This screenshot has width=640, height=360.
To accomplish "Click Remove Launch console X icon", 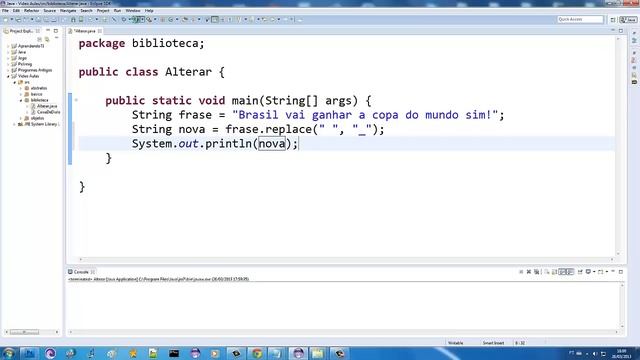I will pyautogui.click(x=529, y=272).
